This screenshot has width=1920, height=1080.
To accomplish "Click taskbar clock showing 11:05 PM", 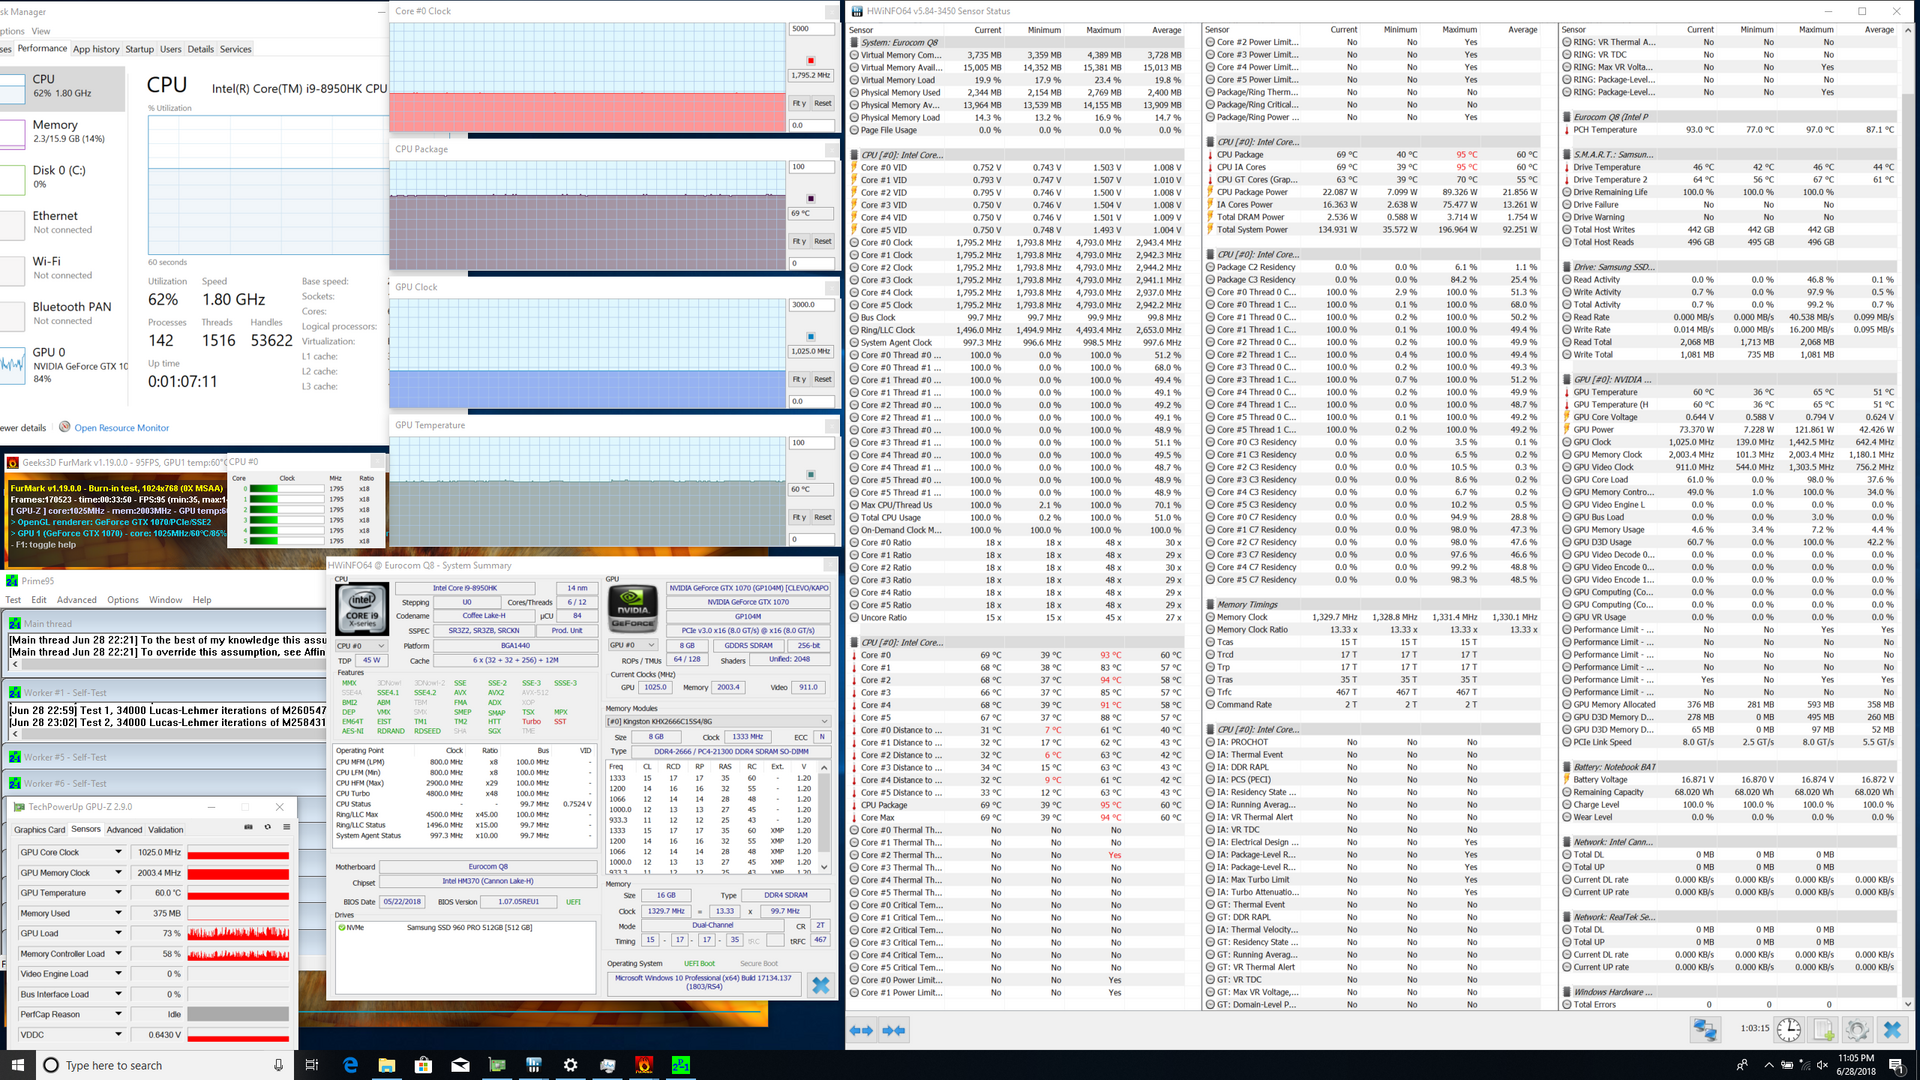I will tap(1855, 1065).
